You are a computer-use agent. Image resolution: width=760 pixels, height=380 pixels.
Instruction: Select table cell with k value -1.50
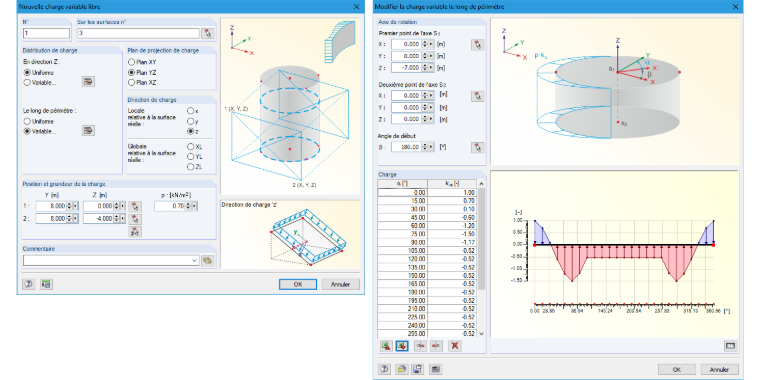tap(453, 234)
